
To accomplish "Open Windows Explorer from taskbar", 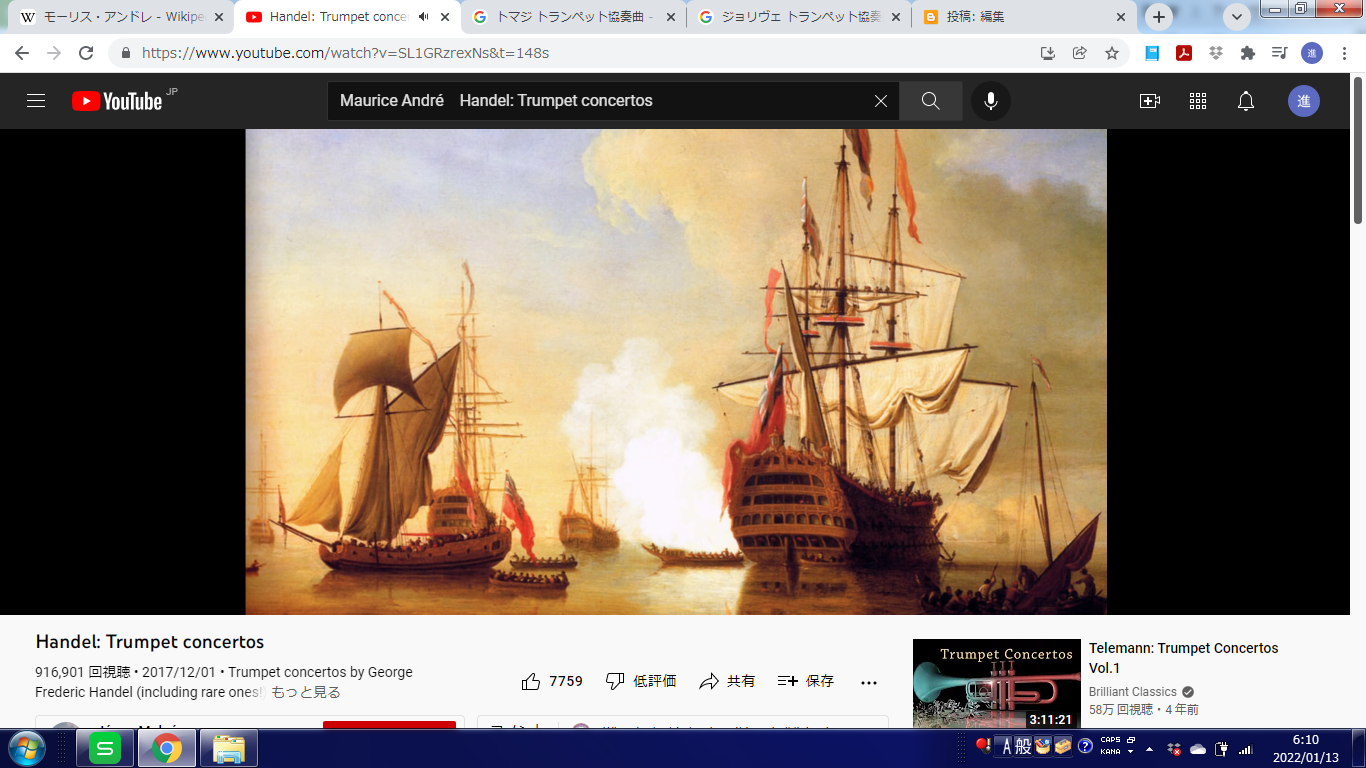I will tap(229, 748).
